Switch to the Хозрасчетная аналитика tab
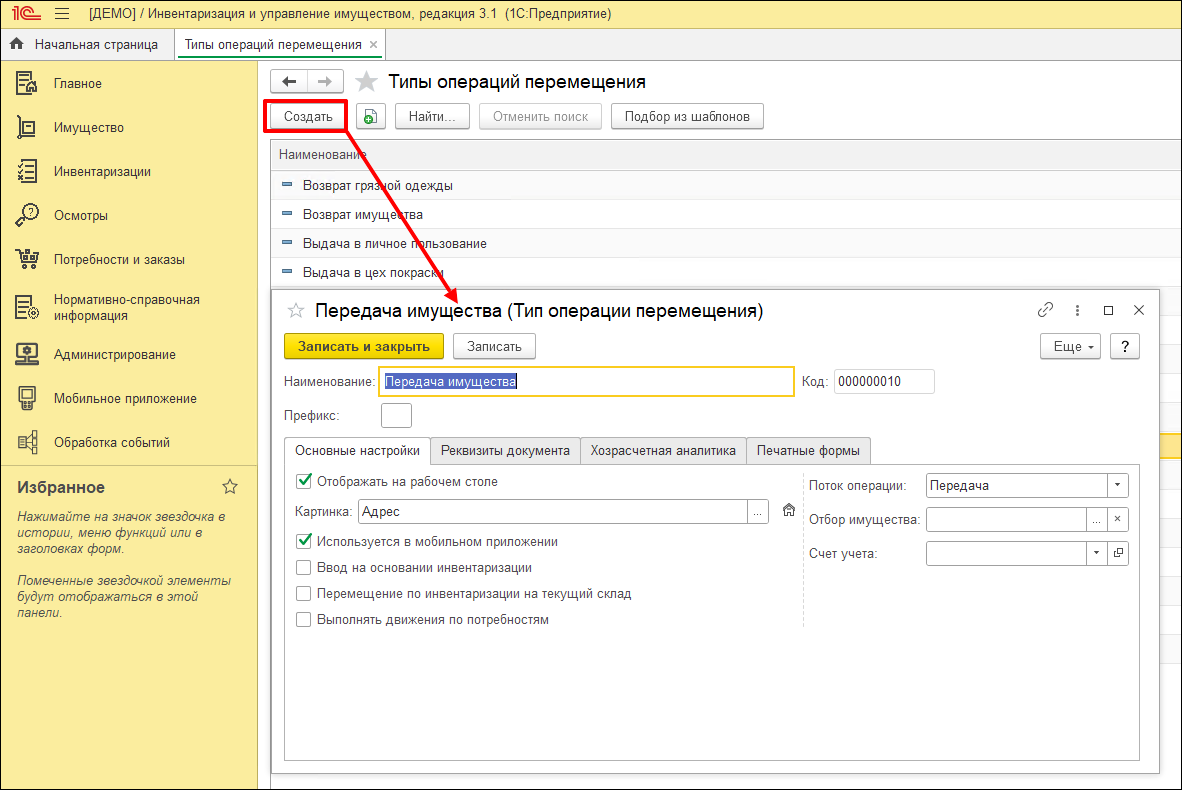 pos(663,451)
